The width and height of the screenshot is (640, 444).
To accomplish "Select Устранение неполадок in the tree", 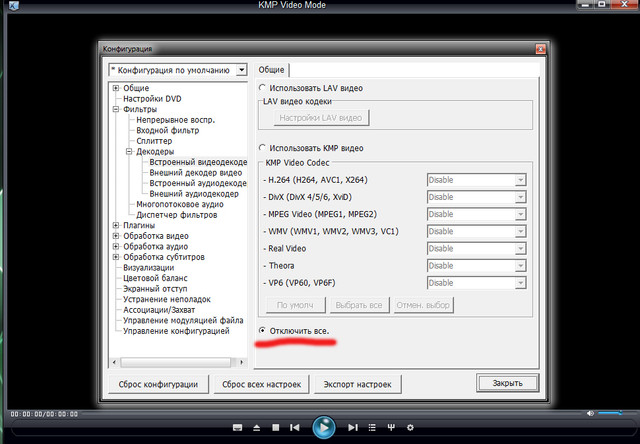I will click(x=167, y=299).
